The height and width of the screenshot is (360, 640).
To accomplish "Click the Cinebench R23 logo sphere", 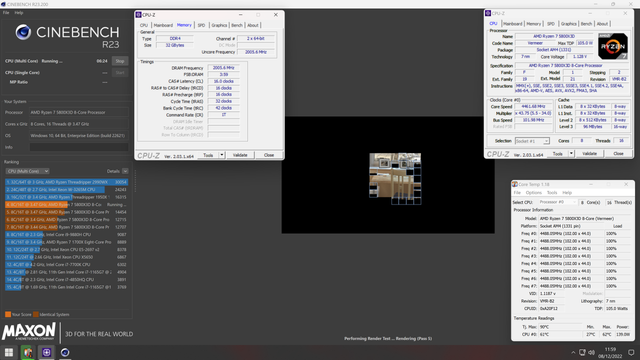I will (x=23, y=32).
